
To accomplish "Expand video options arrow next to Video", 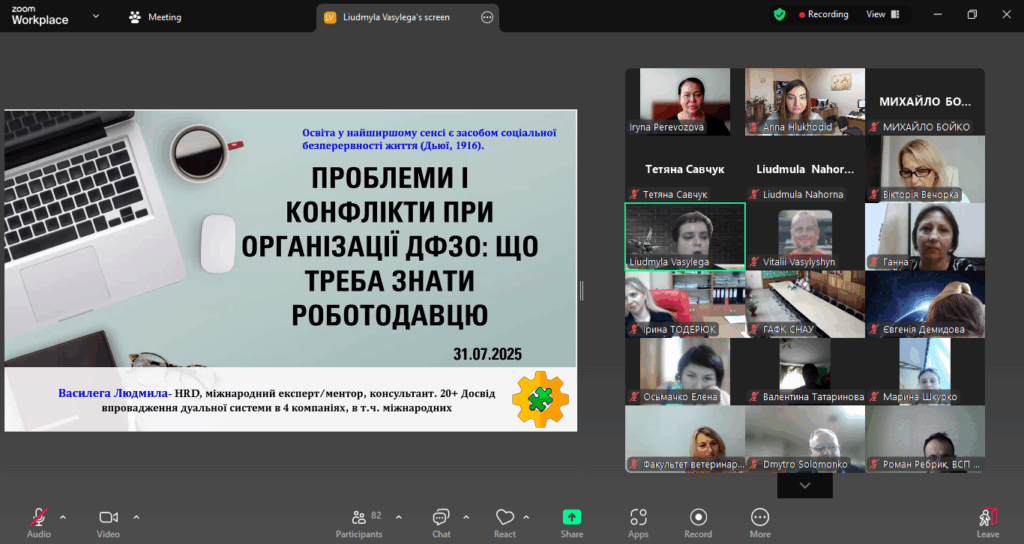I will click(136, 517).
